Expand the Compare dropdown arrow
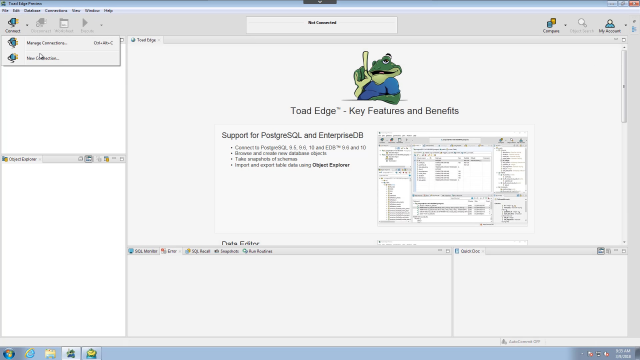The image size is (640, 360). pos(565,25)
